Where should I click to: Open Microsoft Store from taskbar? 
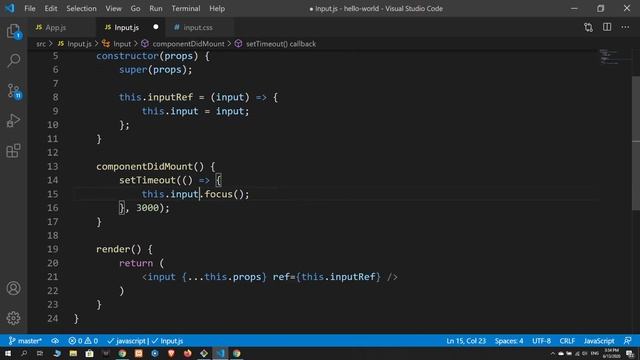(x=89, y=353)
